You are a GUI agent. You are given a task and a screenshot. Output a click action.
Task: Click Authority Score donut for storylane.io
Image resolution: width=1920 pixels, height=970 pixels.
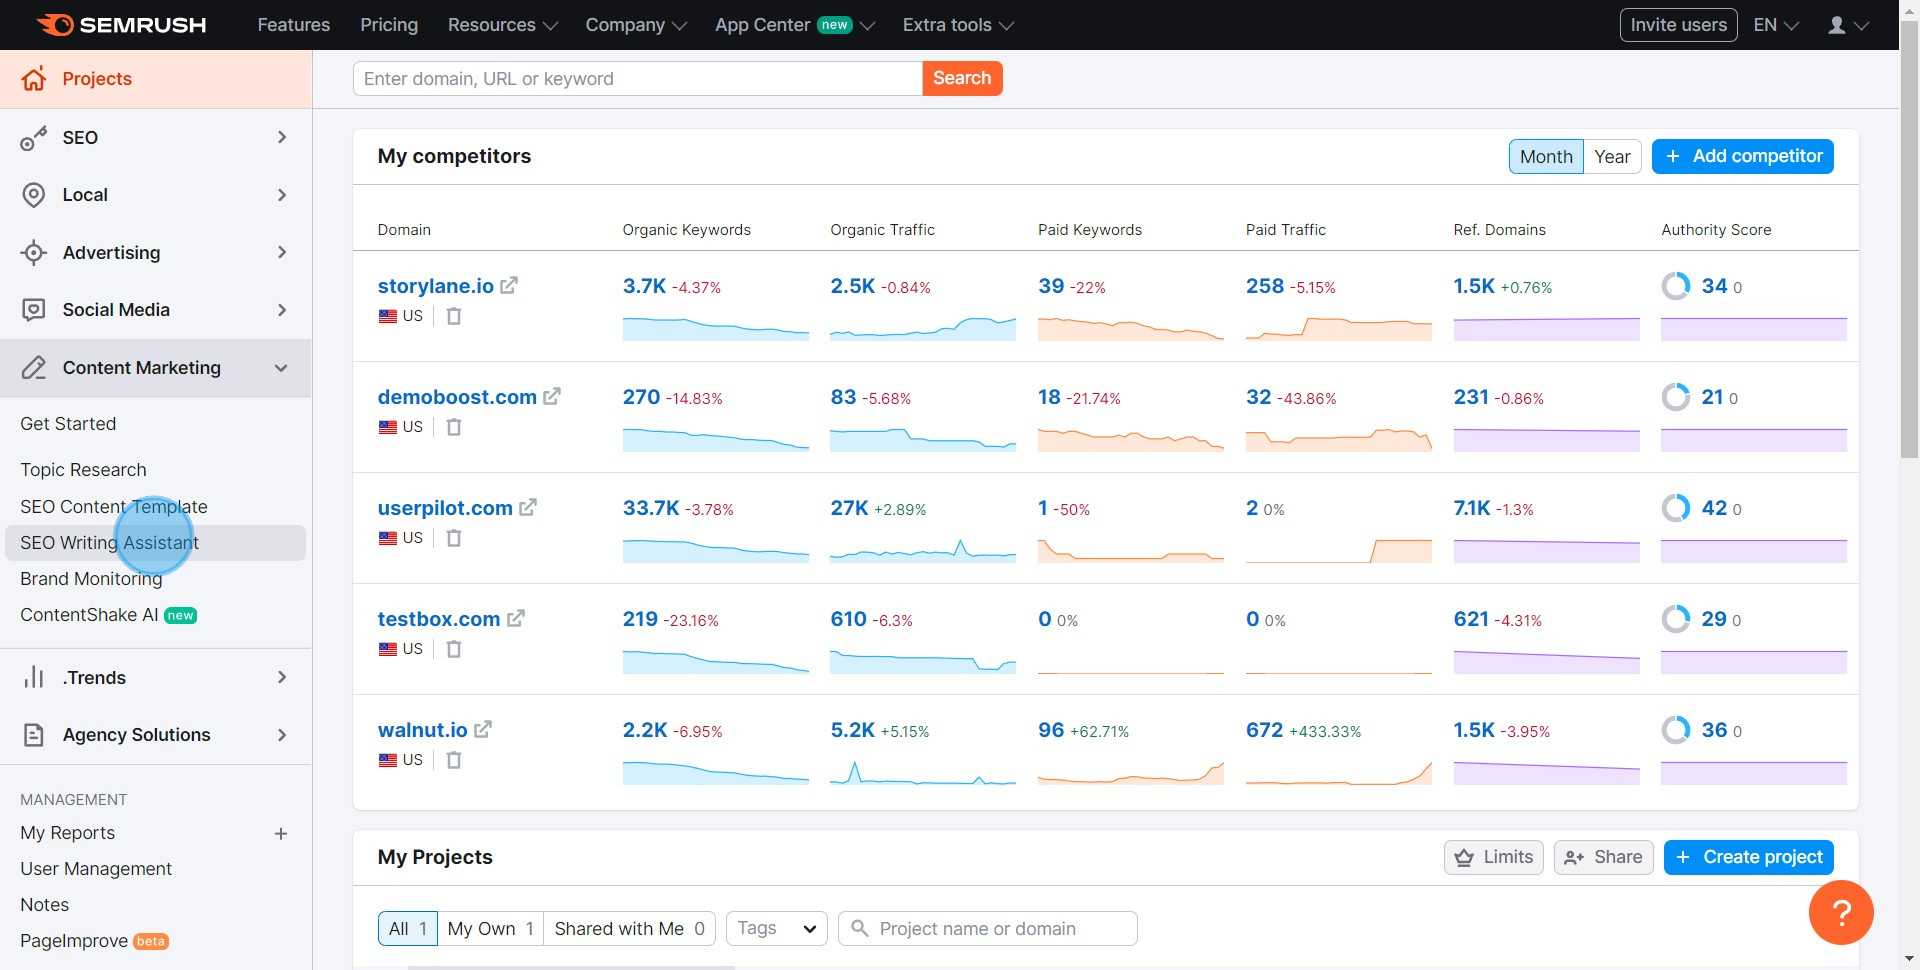pyautogui.click(x=1676, y=286)
